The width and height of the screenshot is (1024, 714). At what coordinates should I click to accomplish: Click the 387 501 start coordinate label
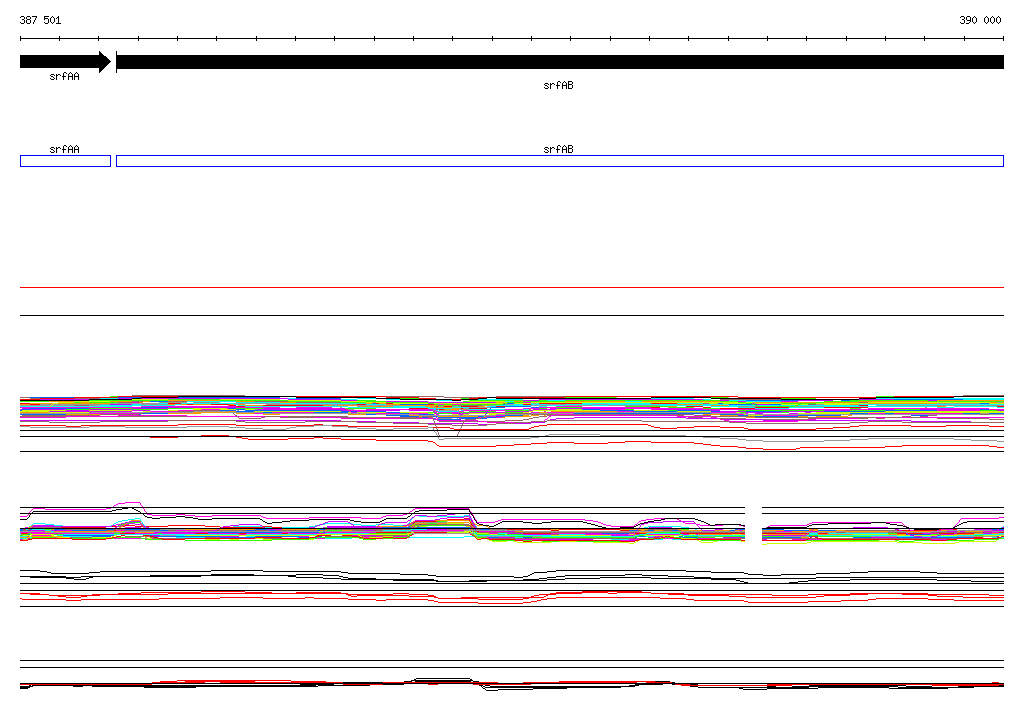[x=40, y=20]
